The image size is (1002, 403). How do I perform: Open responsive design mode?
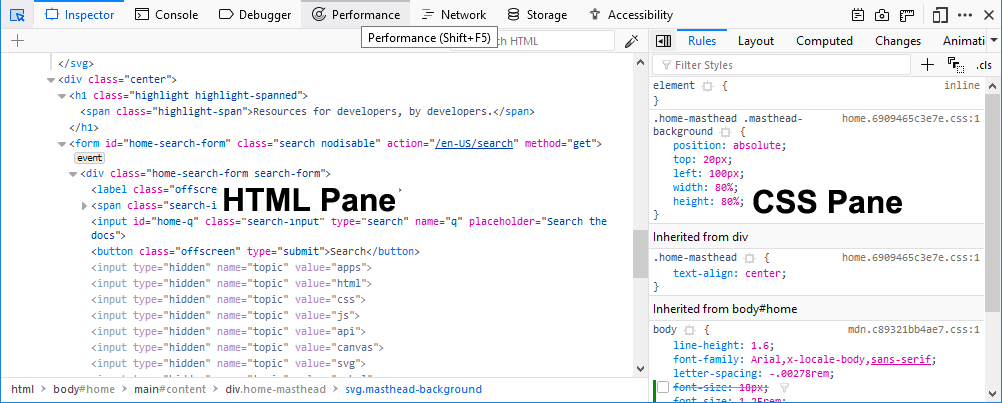pyautogui.click(x=940, y=15)
